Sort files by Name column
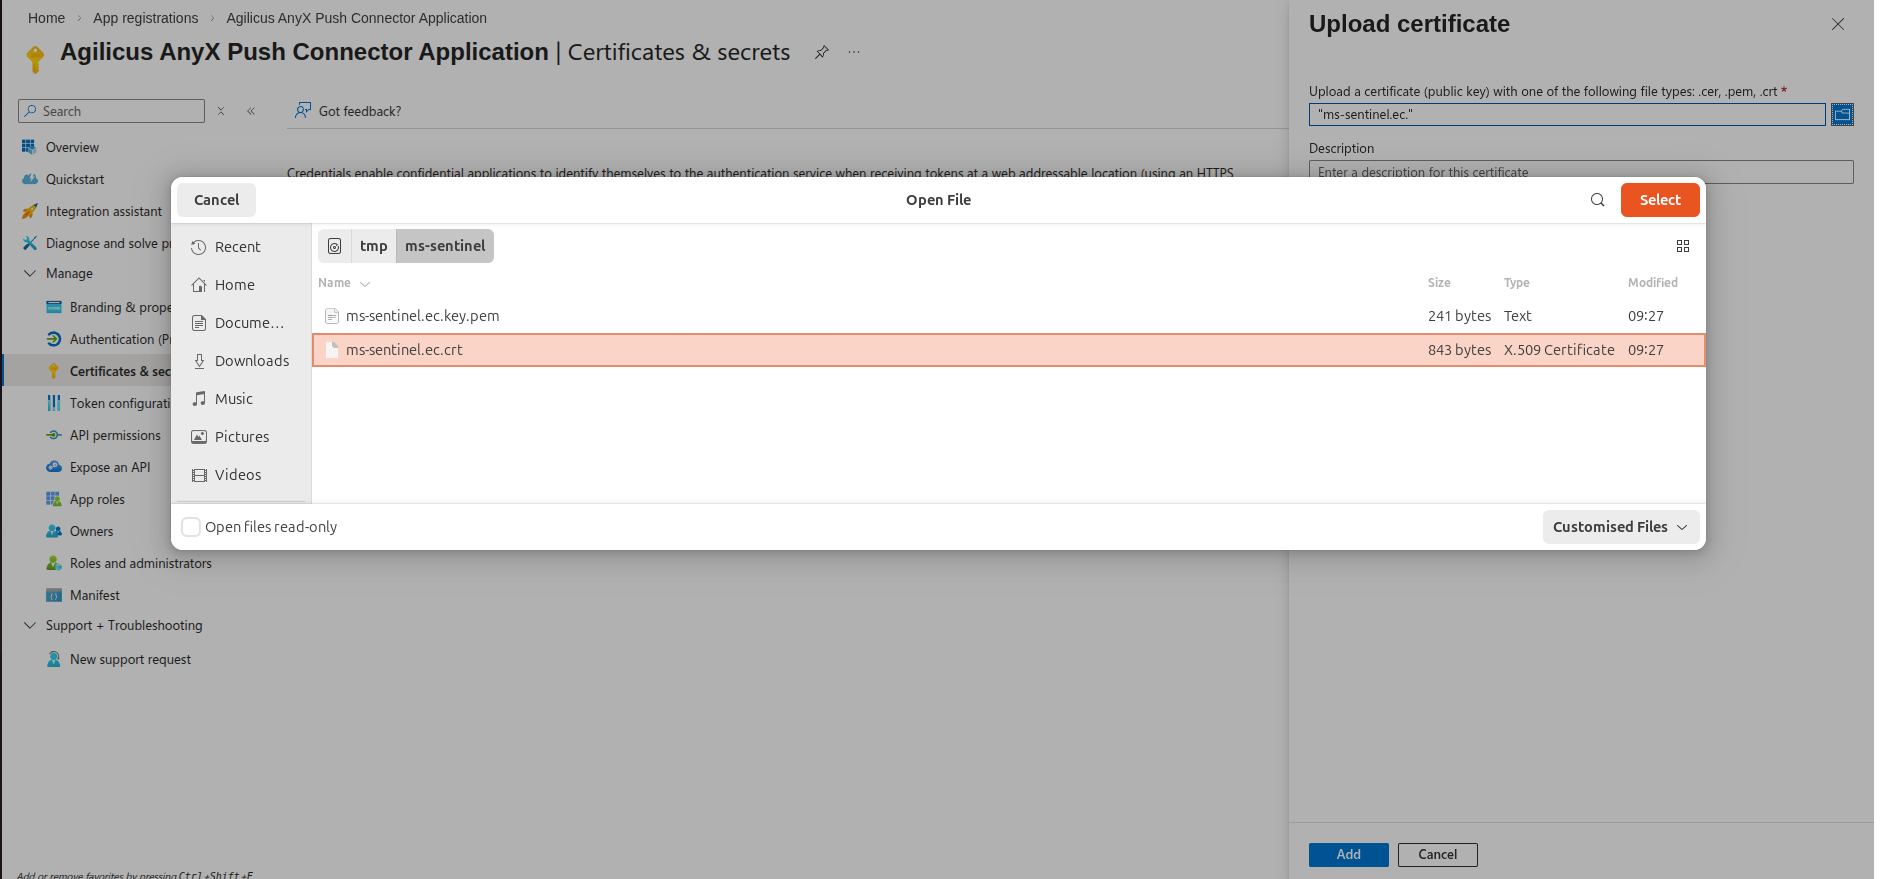The height and width of the screenshot is (879, 1883). coord(343,283)
